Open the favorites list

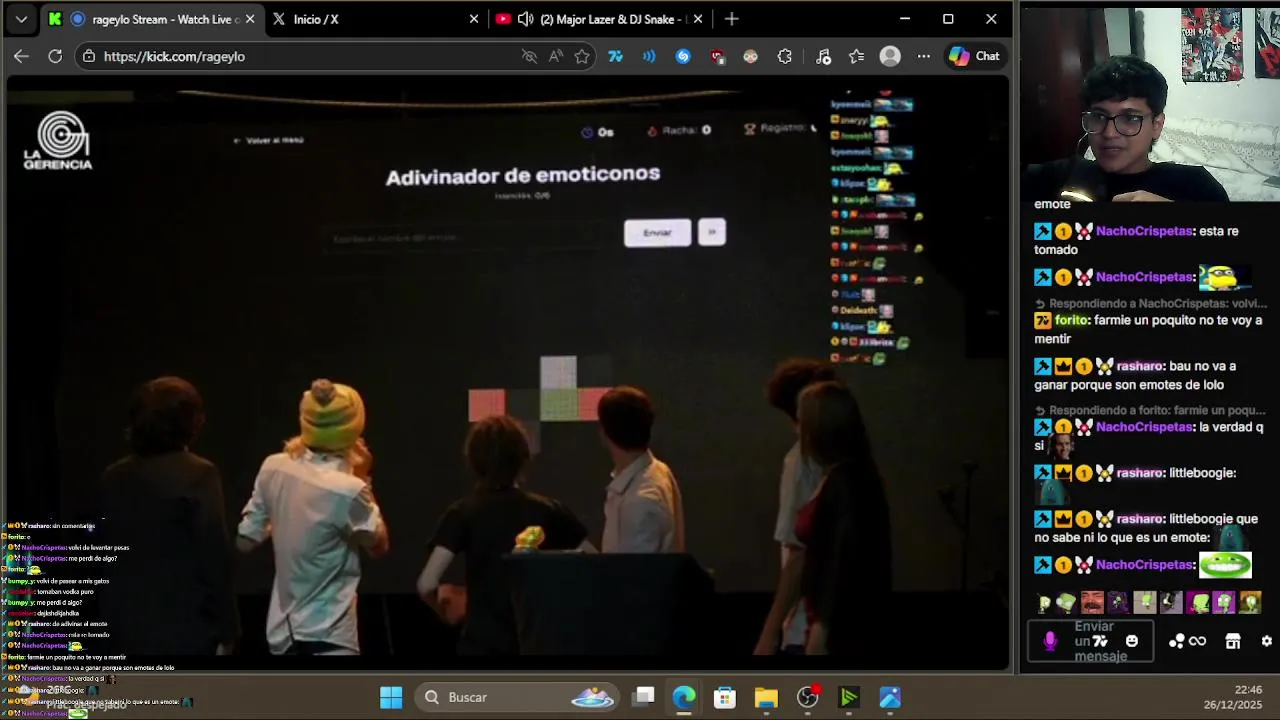(x=857, y=56)
